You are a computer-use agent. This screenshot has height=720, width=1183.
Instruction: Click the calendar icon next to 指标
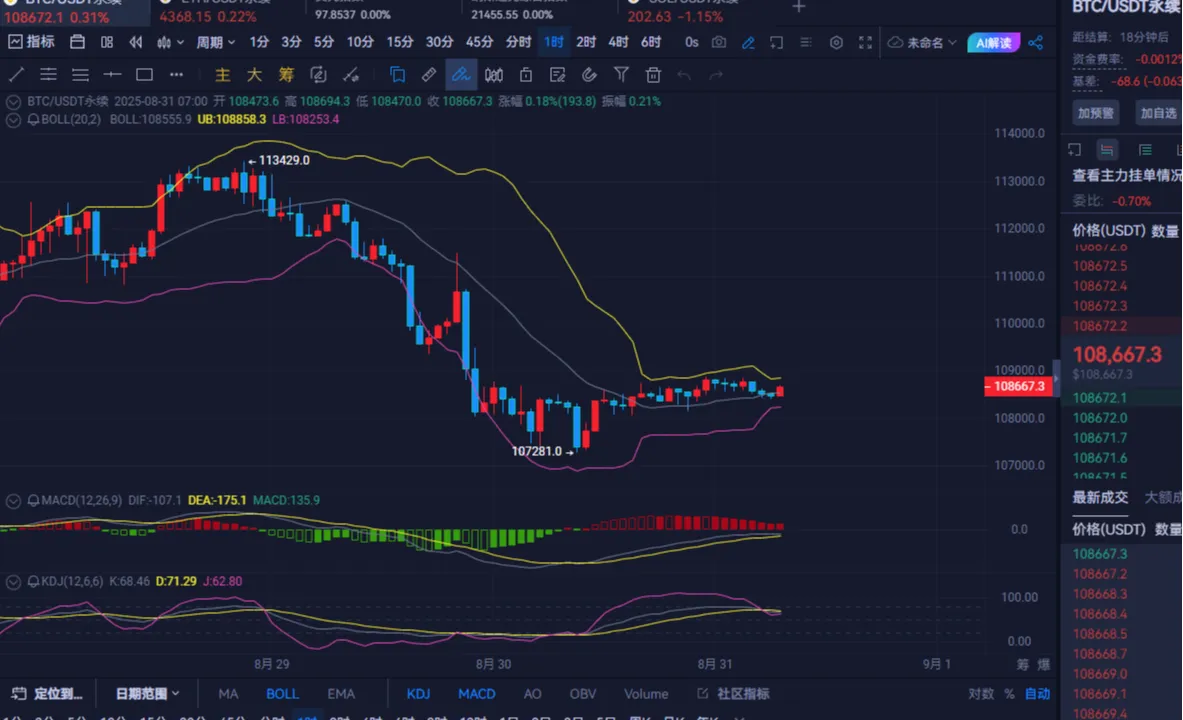[x=77, y=42]
